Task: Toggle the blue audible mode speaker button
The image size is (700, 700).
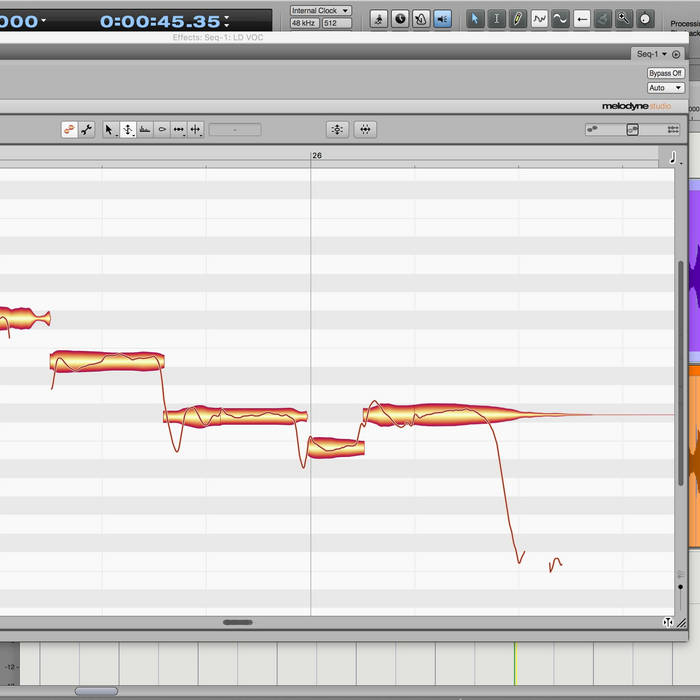Action: [442, 19]
